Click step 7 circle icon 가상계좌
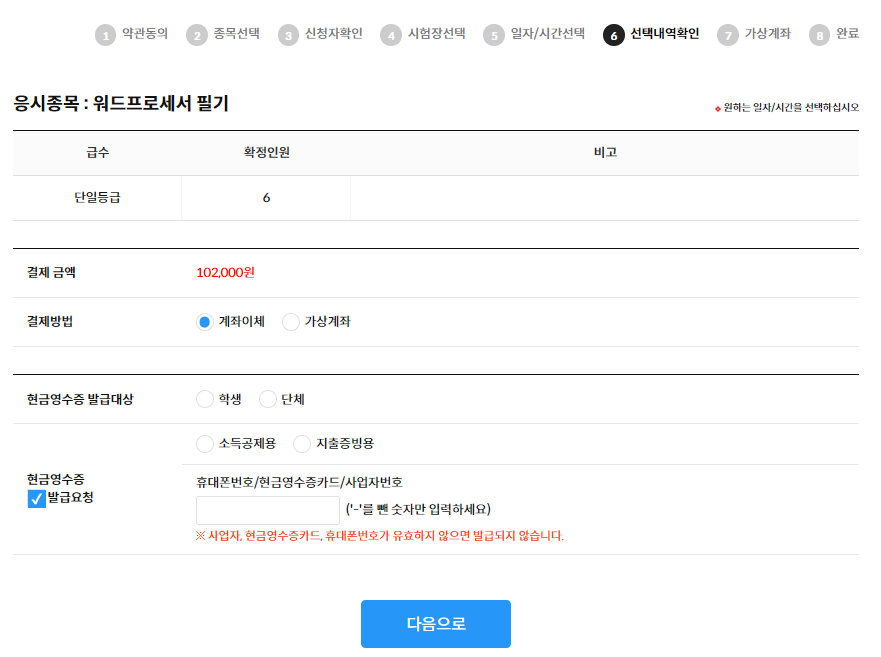 (x=727, y=35)
